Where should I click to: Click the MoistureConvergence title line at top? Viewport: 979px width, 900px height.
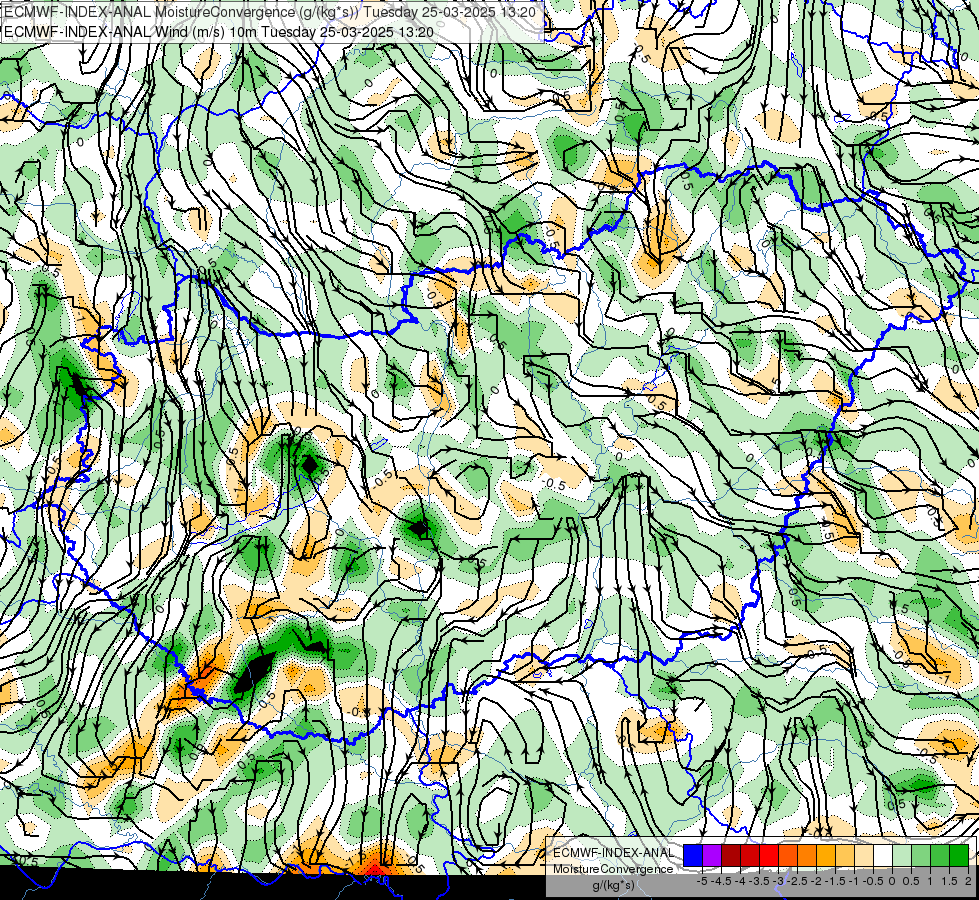pos(269,12)
